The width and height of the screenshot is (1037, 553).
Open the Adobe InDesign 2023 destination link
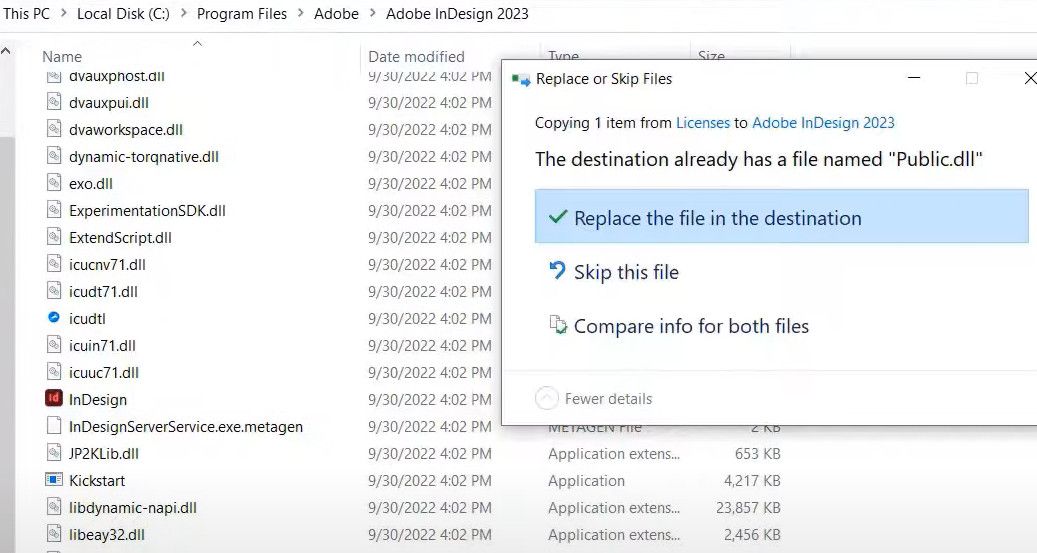823,123
